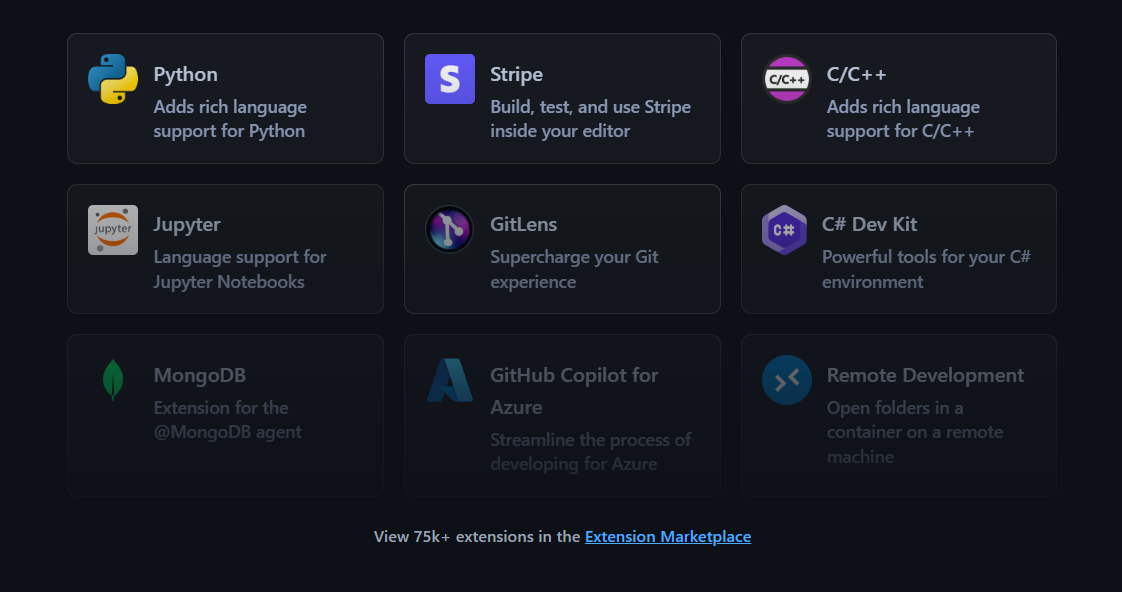Click the C# Dev Kit title
Viewport: 1122px width, 592px height.
pos(869,225)
